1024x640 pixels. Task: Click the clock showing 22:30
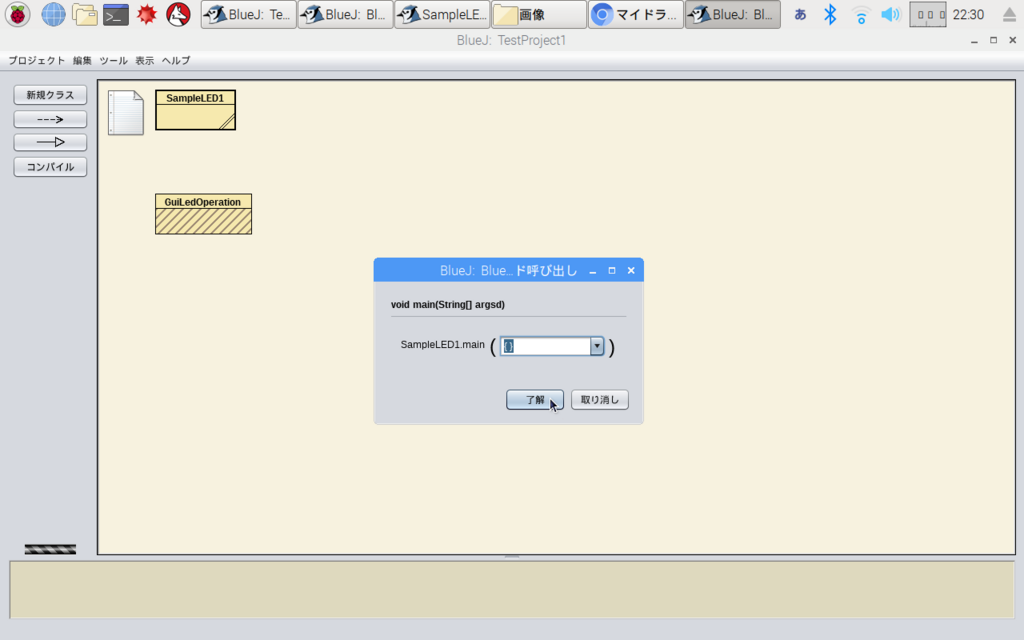968,14
